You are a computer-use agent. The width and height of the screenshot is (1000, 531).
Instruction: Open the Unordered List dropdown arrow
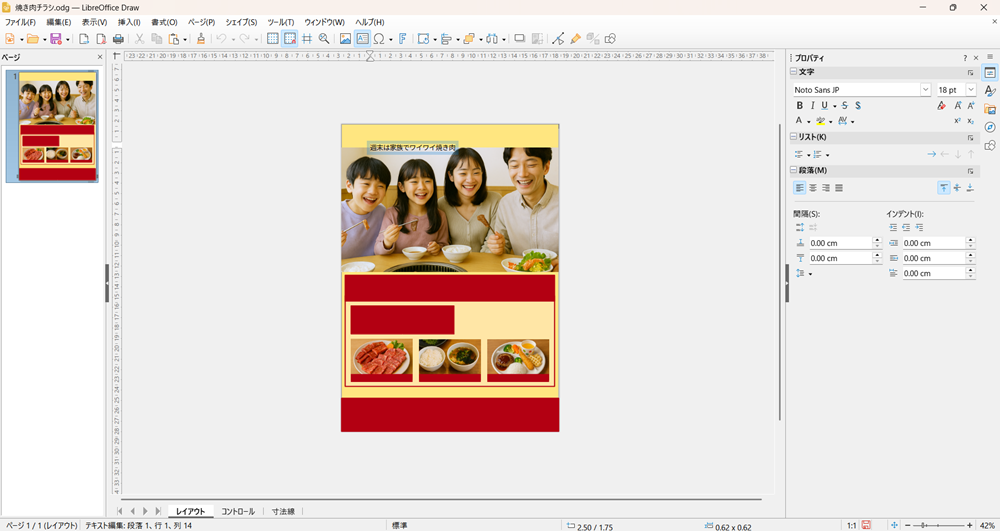point(809,155)
